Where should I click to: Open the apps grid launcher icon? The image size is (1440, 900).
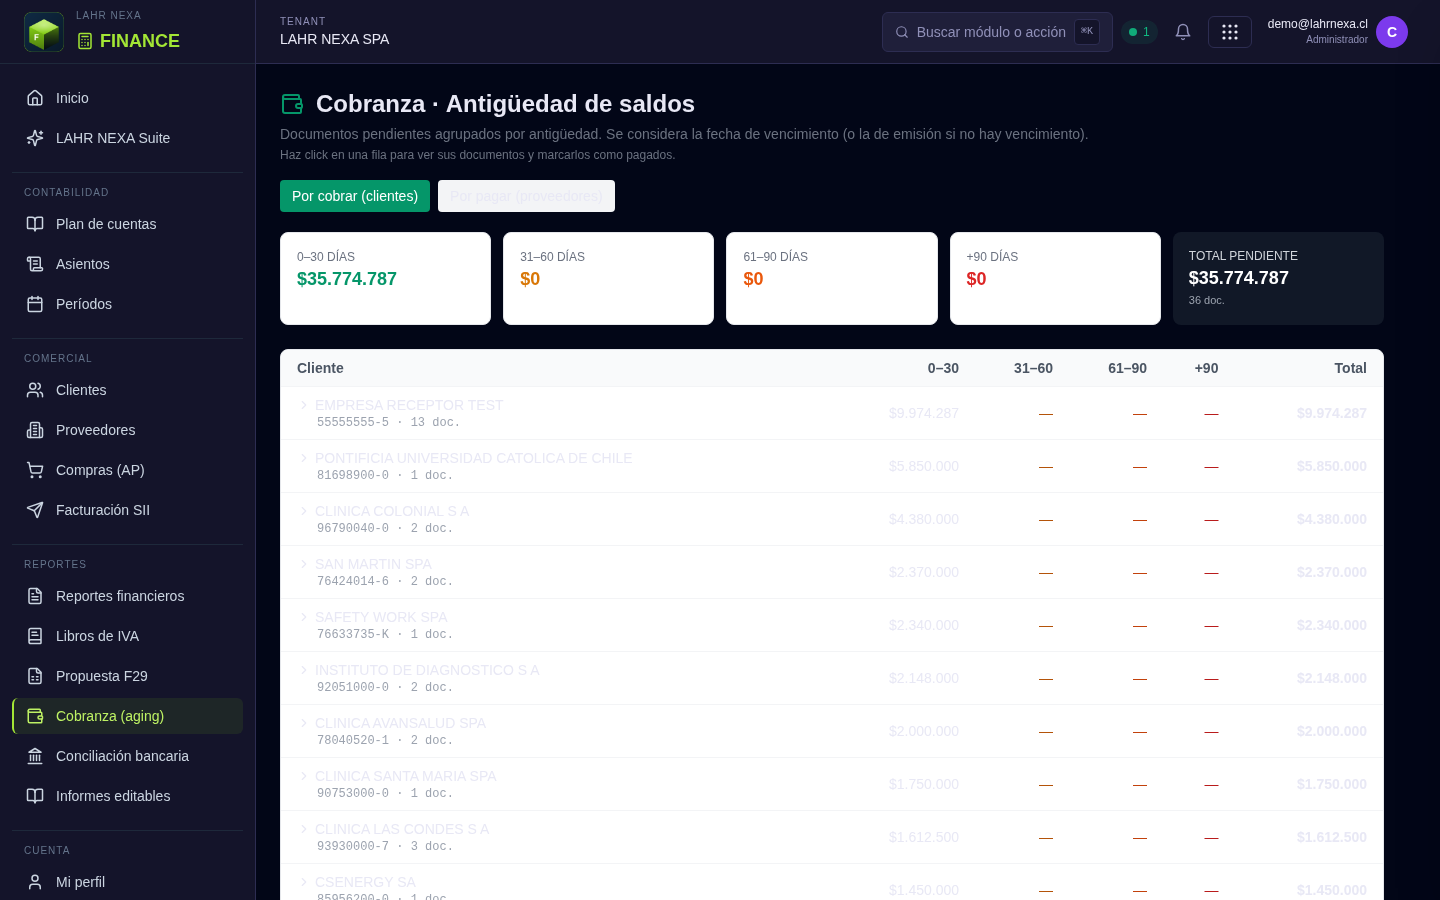click(1230, 32)
